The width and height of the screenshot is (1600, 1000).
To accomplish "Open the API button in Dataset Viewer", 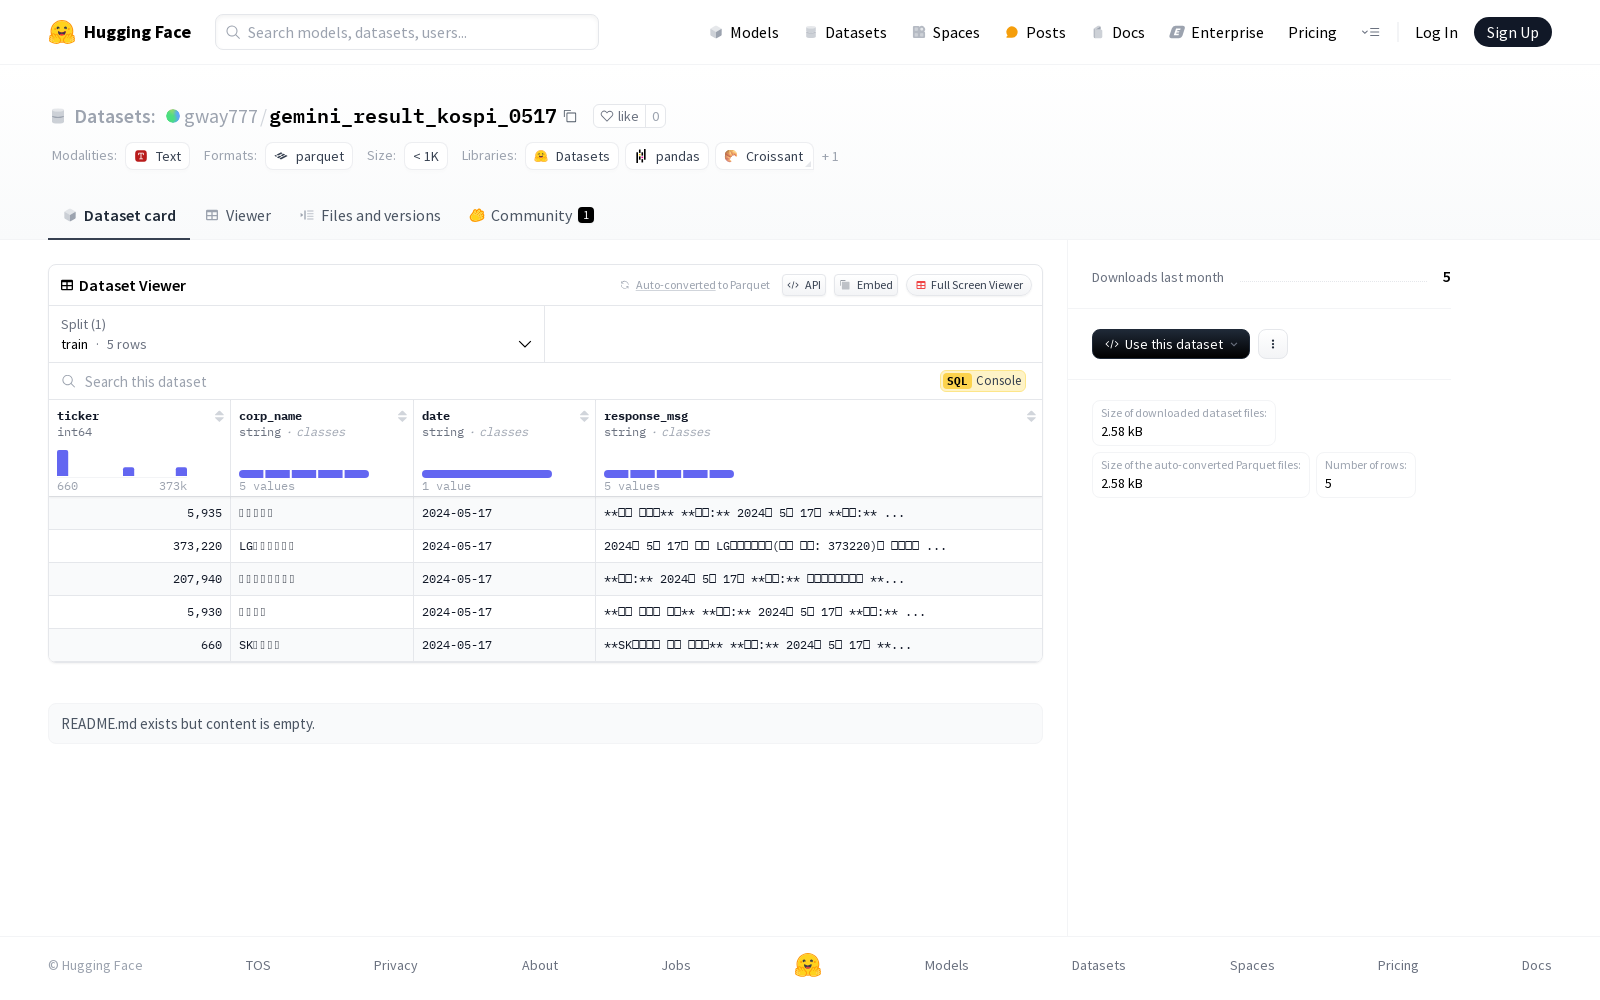I will (804, 285).
